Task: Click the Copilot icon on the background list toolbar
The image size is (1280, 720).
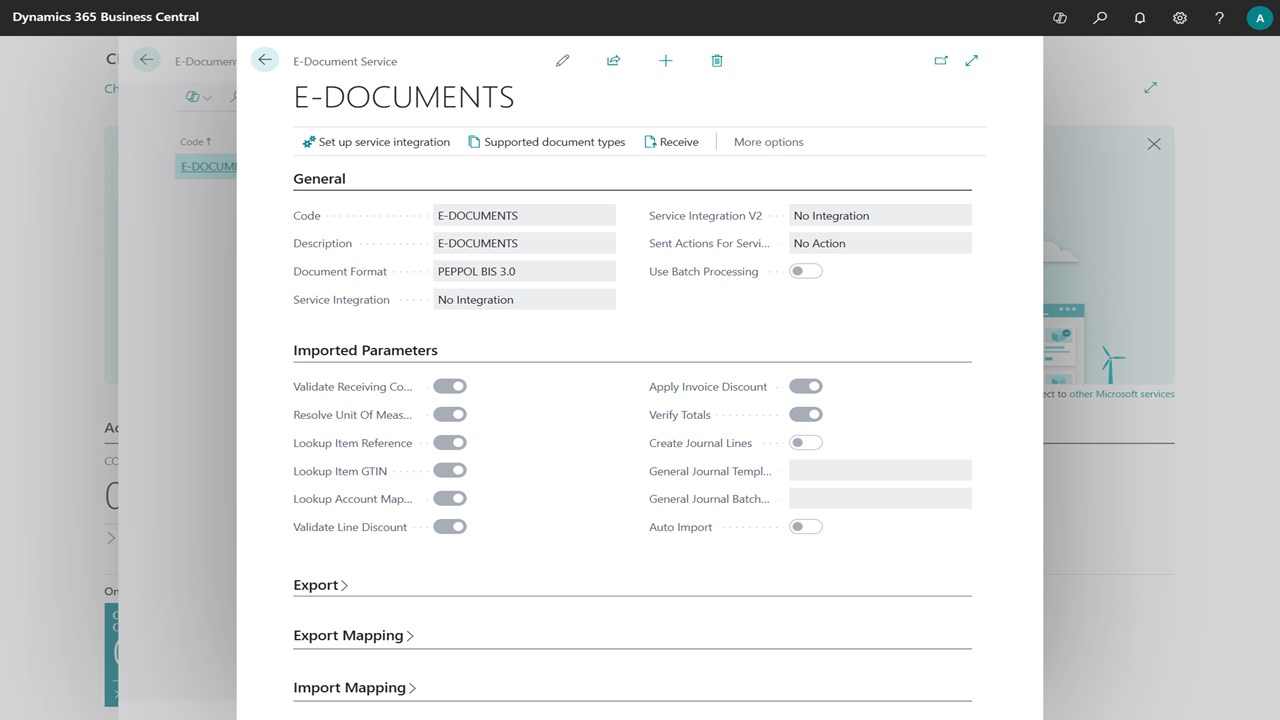Action: coord(192,97)
